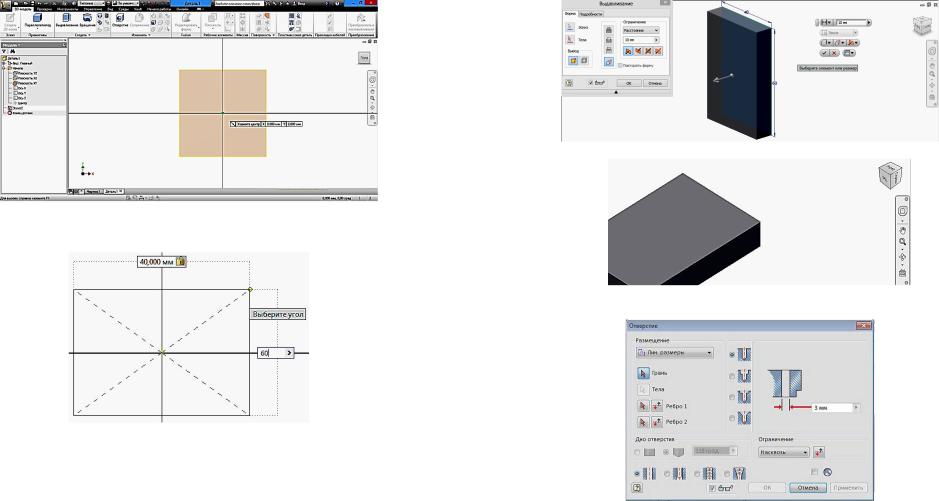
Task: Click the pan hand in main window navigation bar
Action: tap(372, 91)
